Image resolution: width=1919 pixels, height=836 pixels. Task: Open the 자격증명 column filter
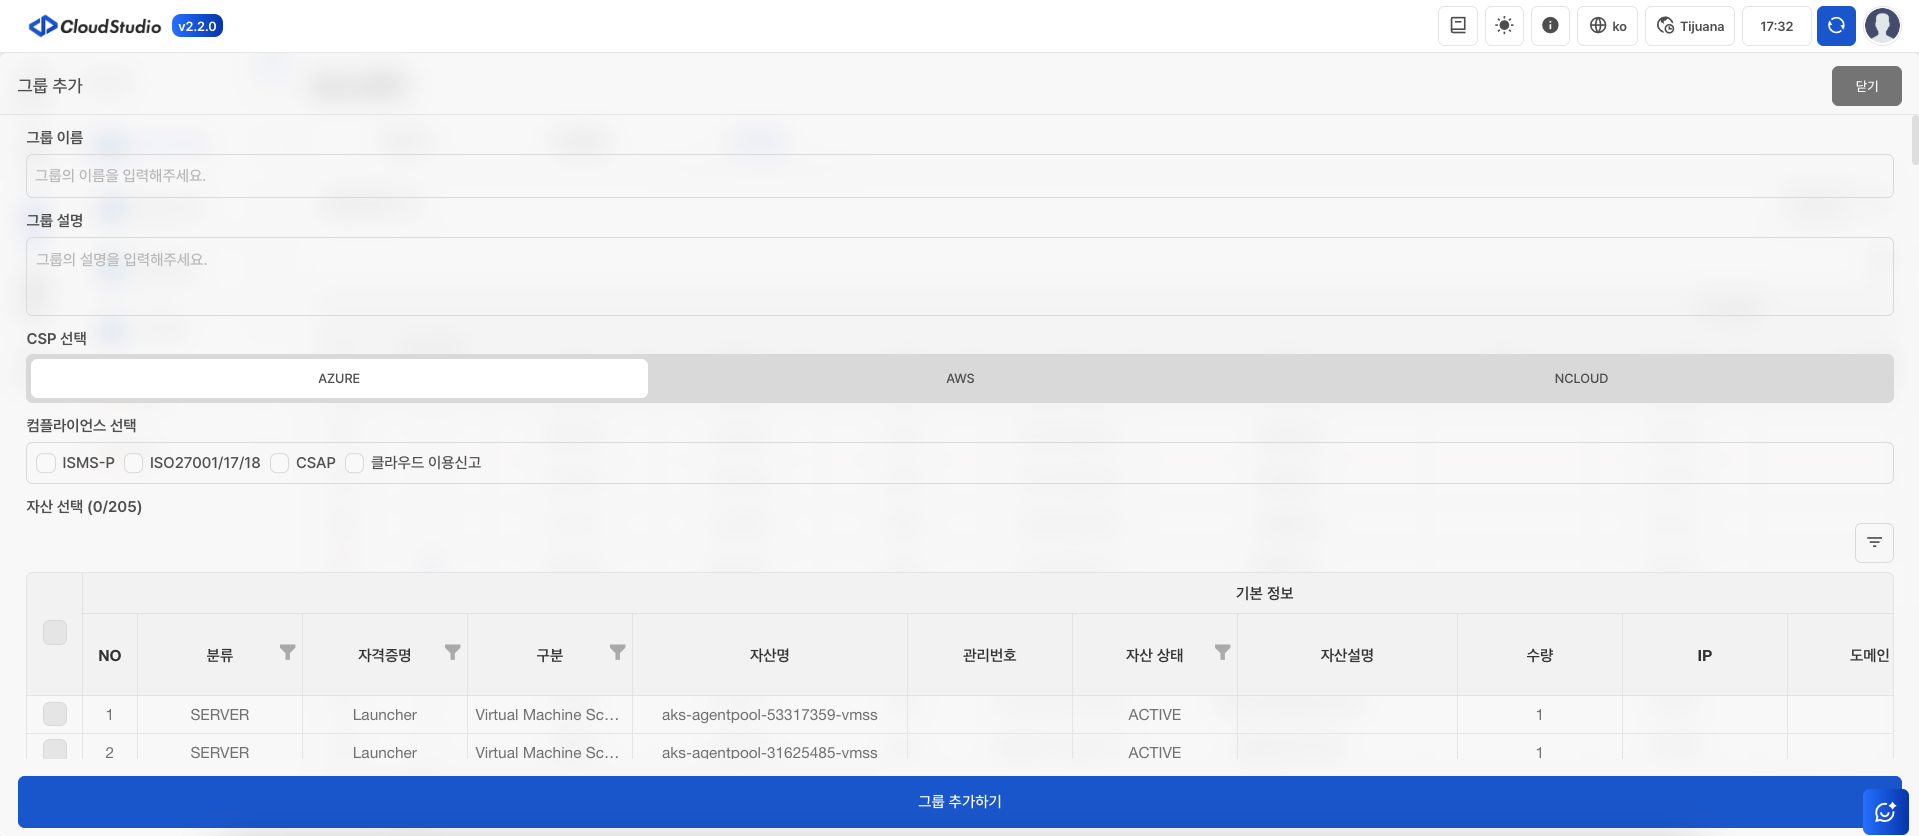click(453, 653)
